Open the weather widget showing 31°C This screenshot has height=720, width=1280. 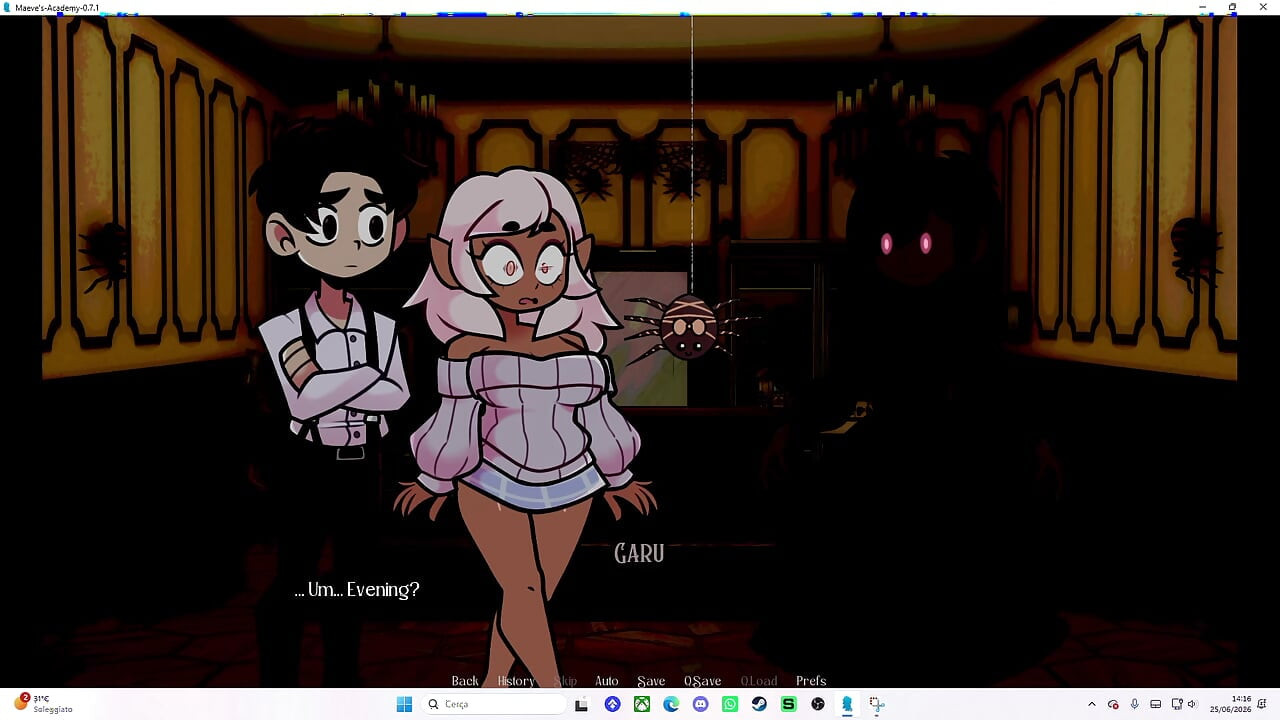(x=44, y=704)
